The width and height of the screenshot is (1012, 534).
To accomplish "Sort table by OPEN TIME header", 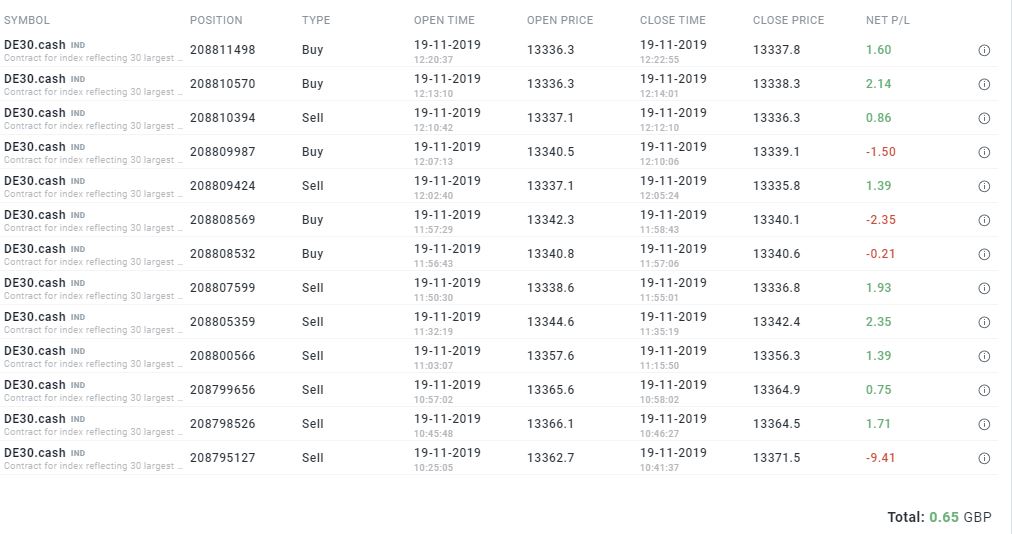I will tap(444, 21).
